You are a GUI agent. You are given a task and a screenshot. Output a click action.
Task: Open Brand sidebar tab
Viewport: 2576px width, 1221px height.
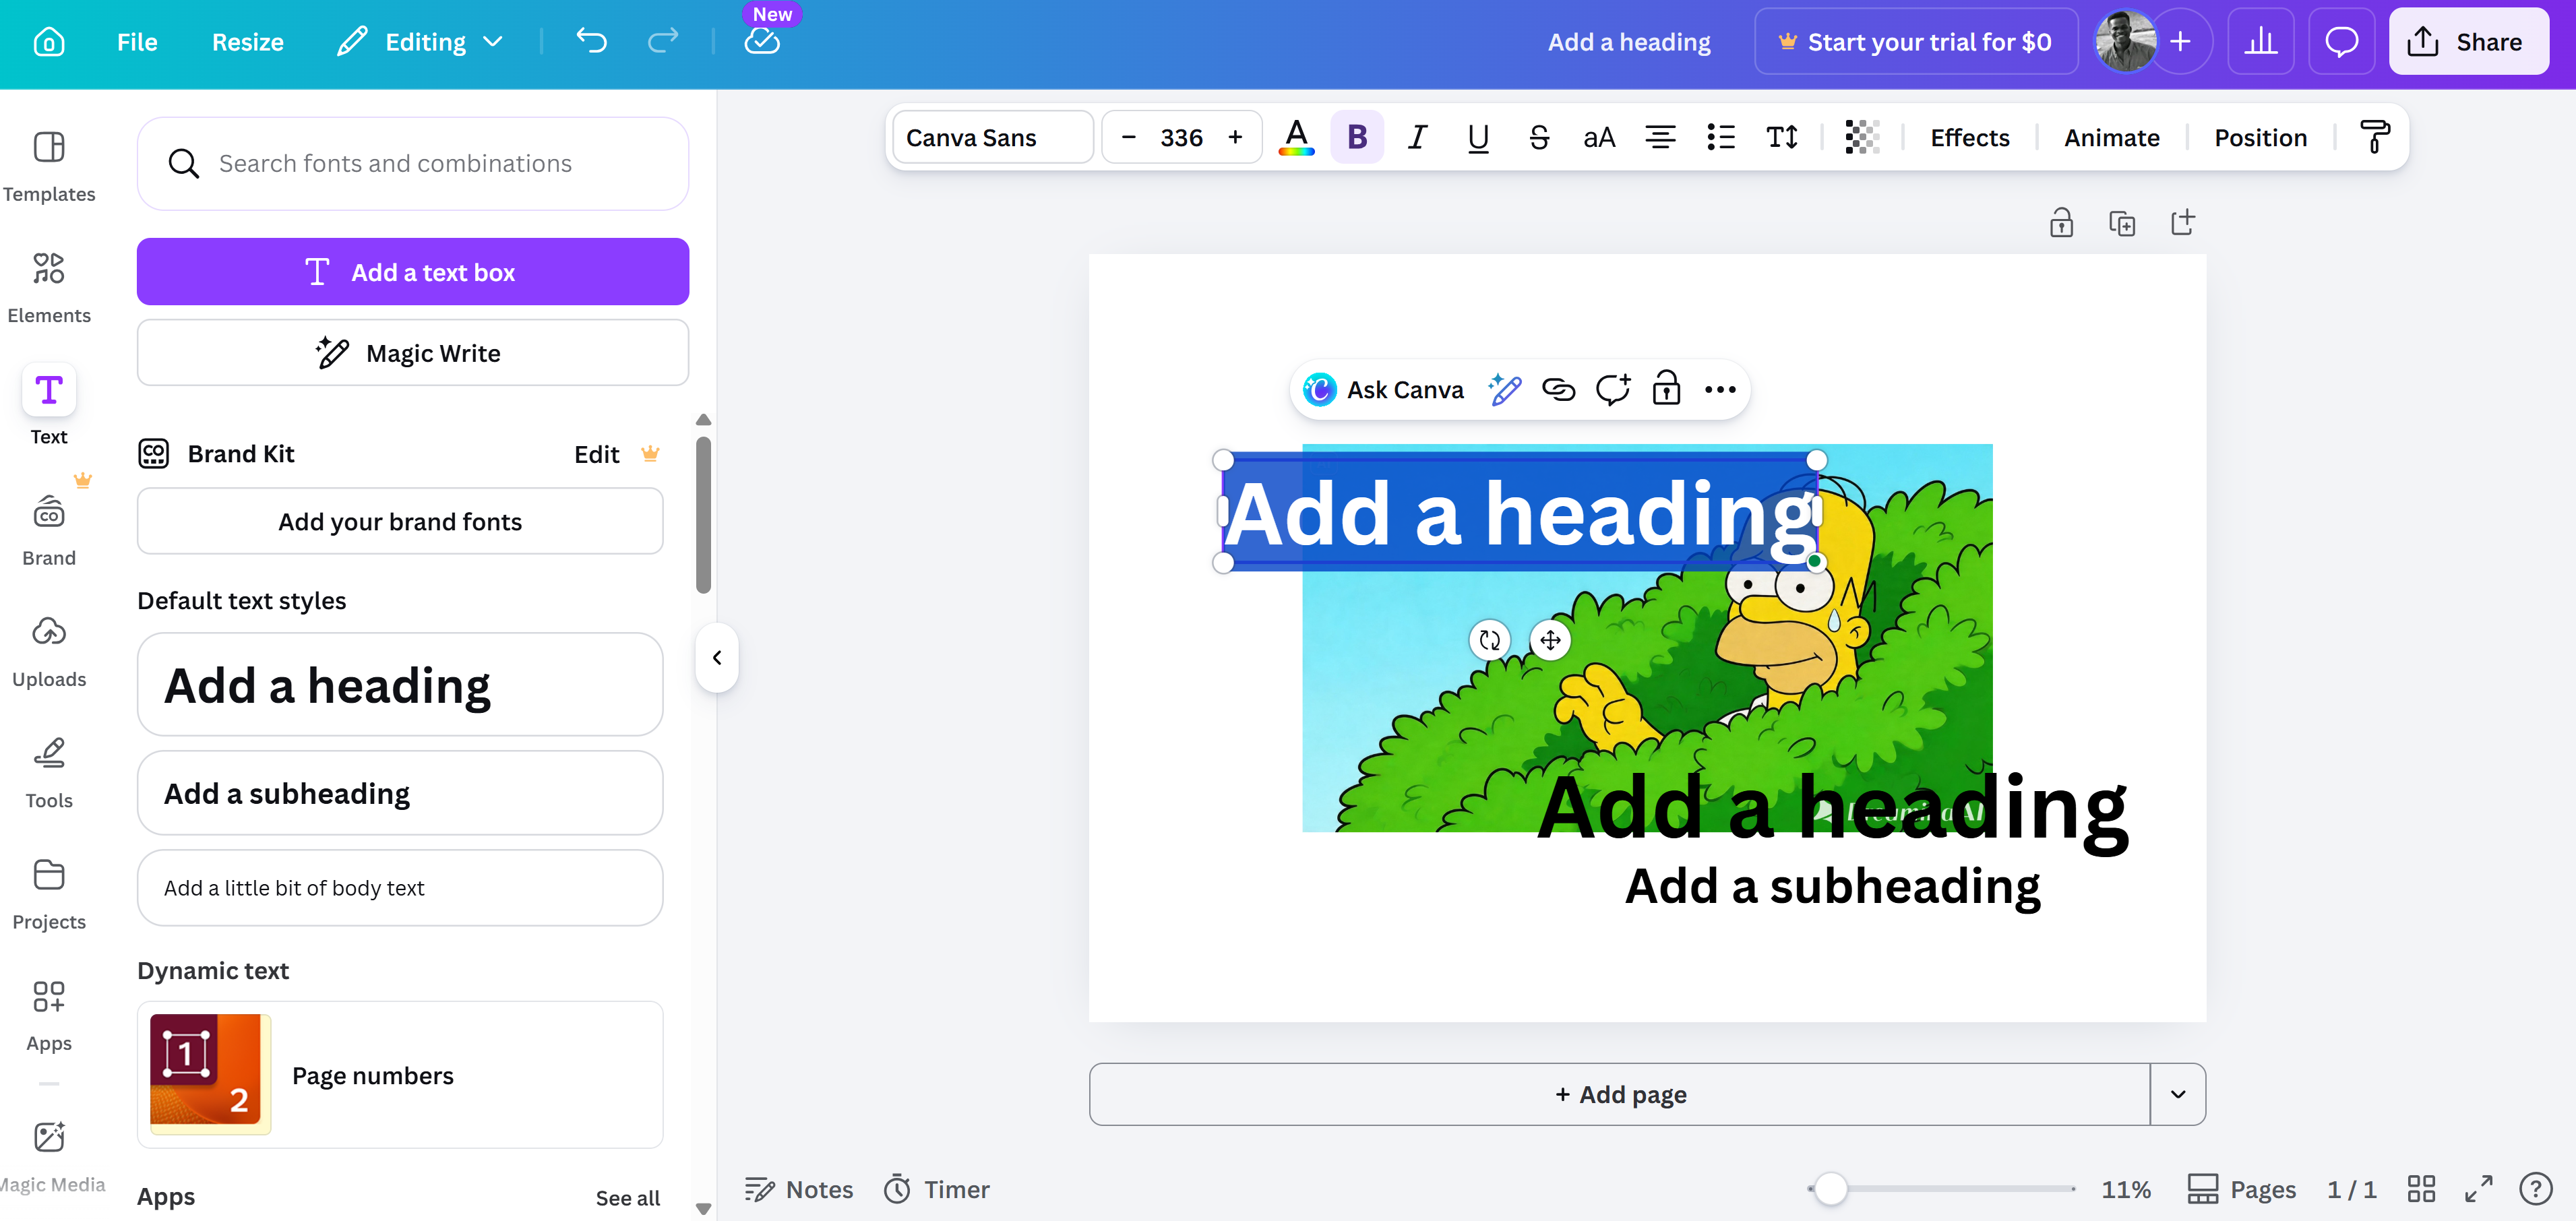tap(49, 530)
